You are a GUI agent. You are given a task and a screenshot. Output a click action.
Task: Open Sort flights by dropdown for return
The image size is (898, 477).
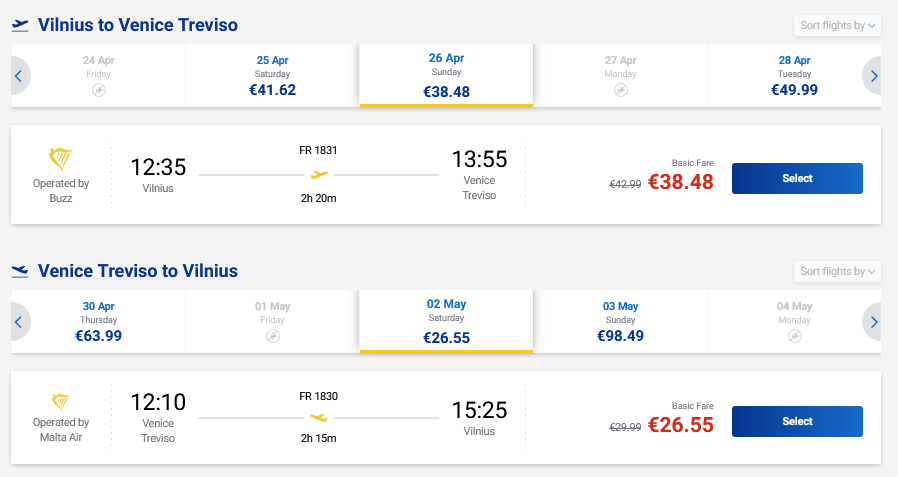837,271
